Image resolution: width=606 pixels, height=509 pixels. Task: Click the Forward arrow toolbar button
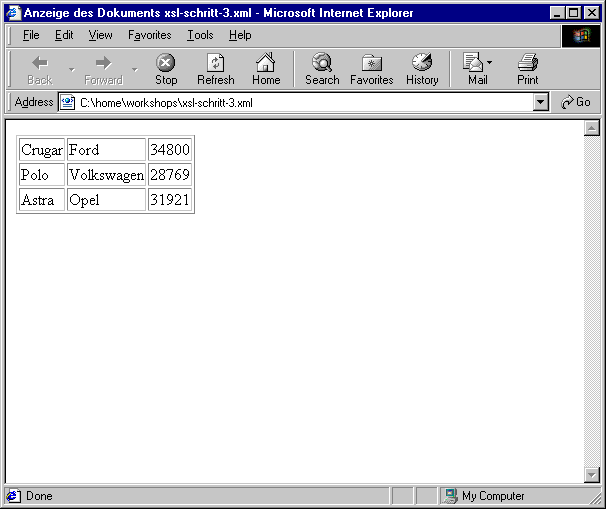tap(103, 69)
